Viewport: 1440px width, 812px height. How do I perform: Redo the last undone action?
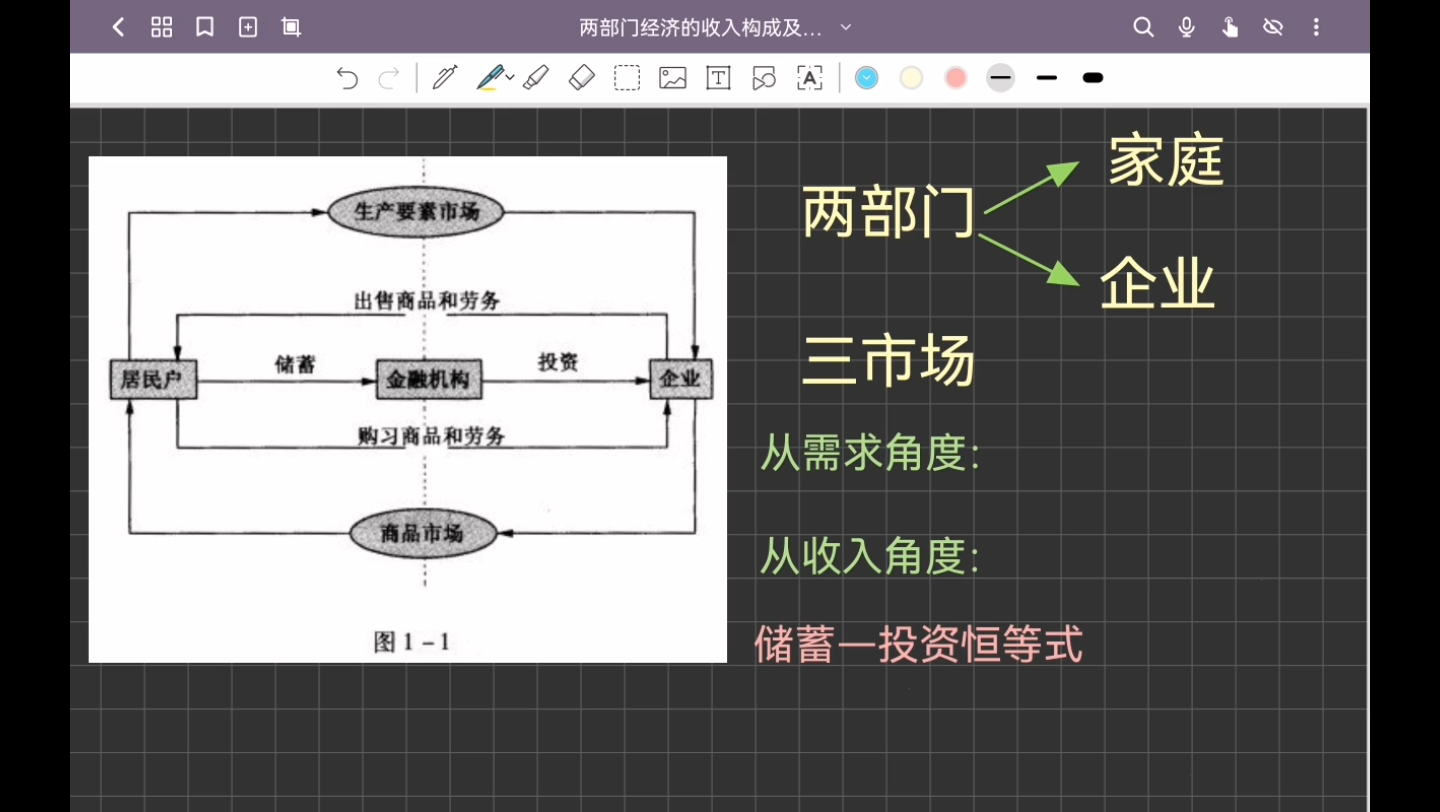[389, 78]
